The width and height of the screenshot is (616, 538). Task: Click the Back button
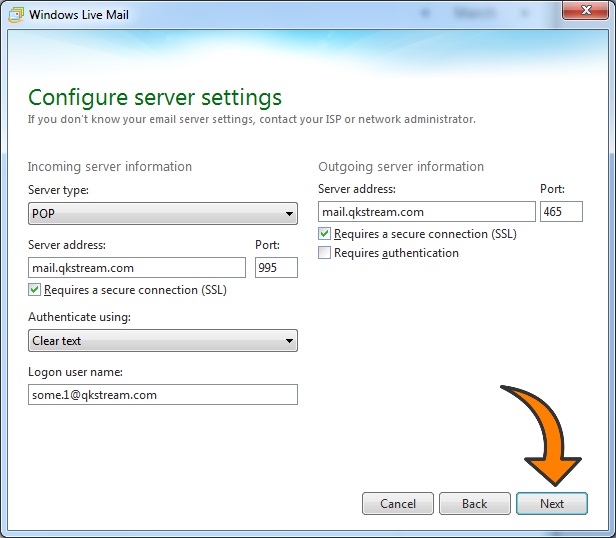point(475,503)
